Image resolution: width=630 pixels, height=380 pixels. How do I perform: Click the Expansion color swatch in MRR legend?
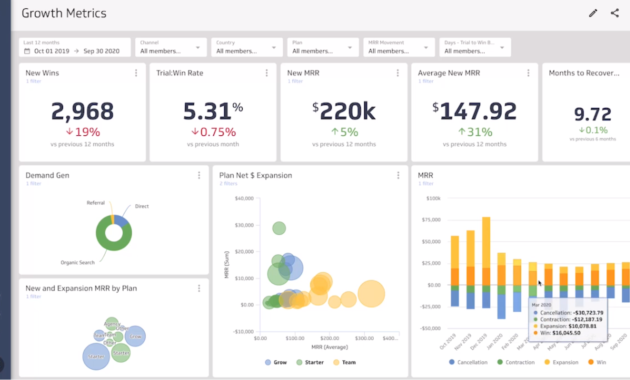pos(547,362)
